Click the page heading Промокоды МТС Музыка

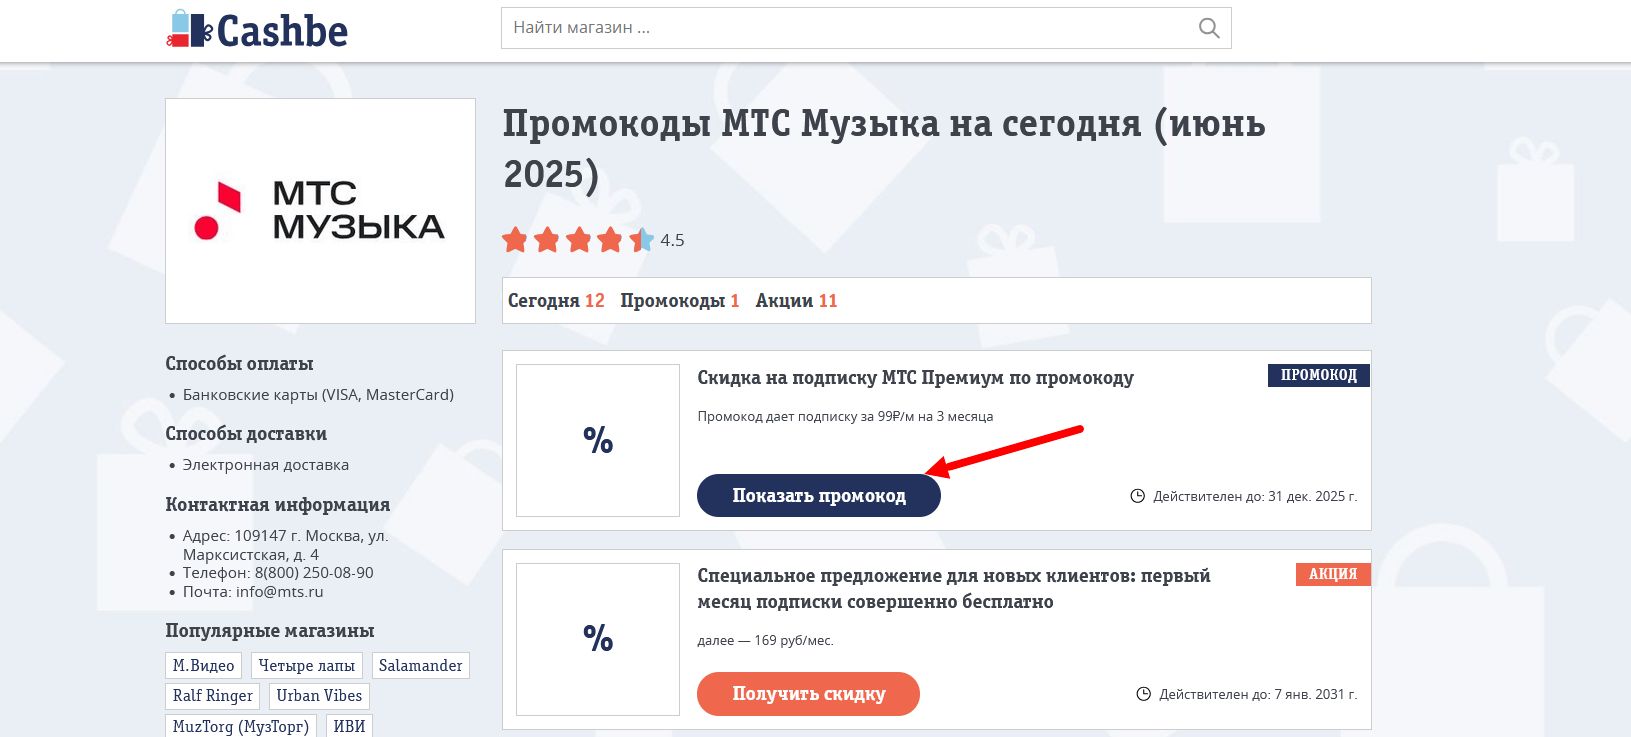click(x=884, y=149)
